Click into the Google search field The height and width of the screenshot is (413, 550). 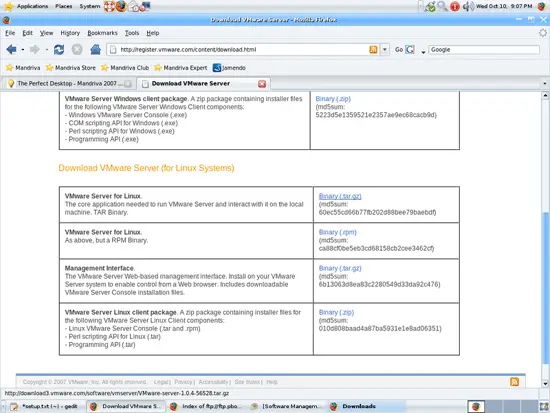coord(484,50)
